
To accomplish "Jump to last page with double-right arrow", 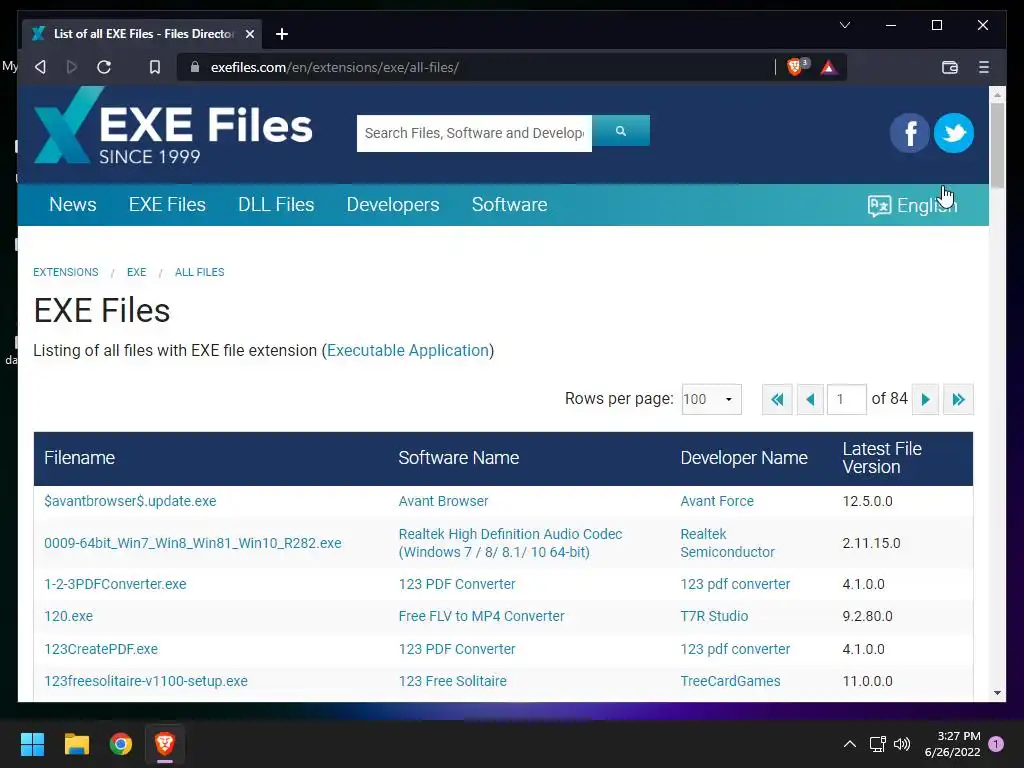I will click(958, 399).
